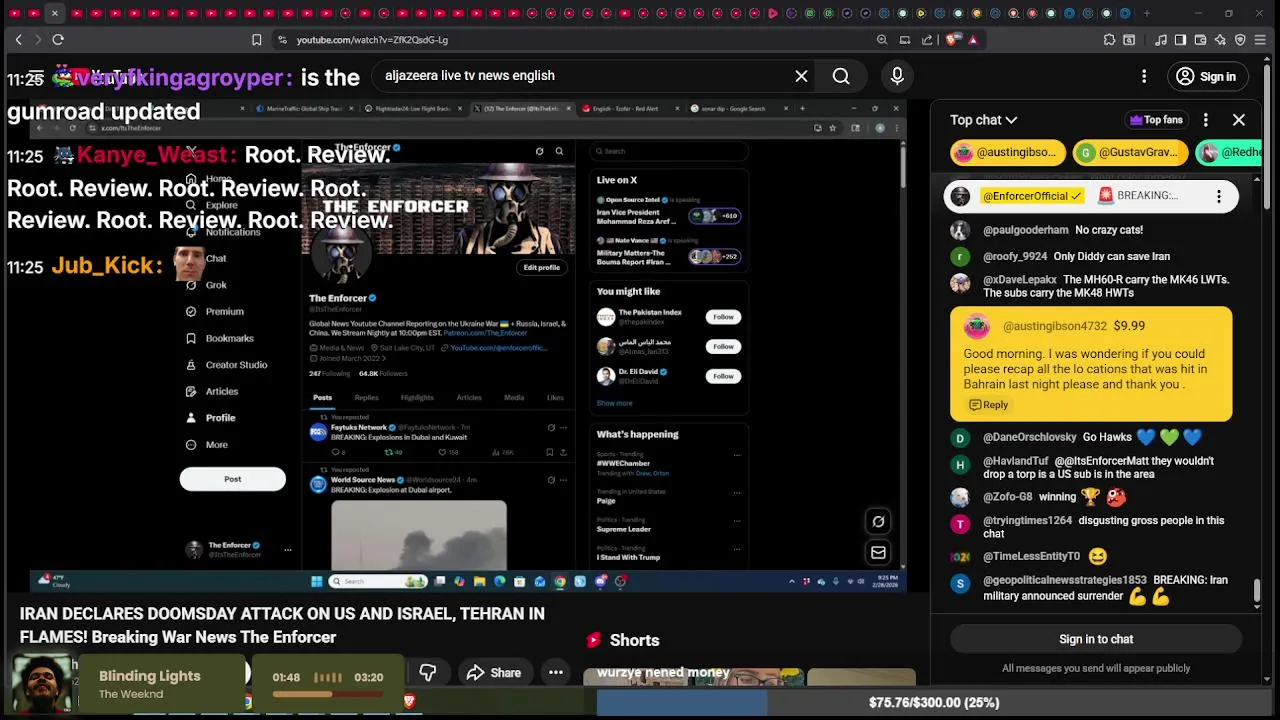Open the browser main hamburger menu

(1260, 40)
